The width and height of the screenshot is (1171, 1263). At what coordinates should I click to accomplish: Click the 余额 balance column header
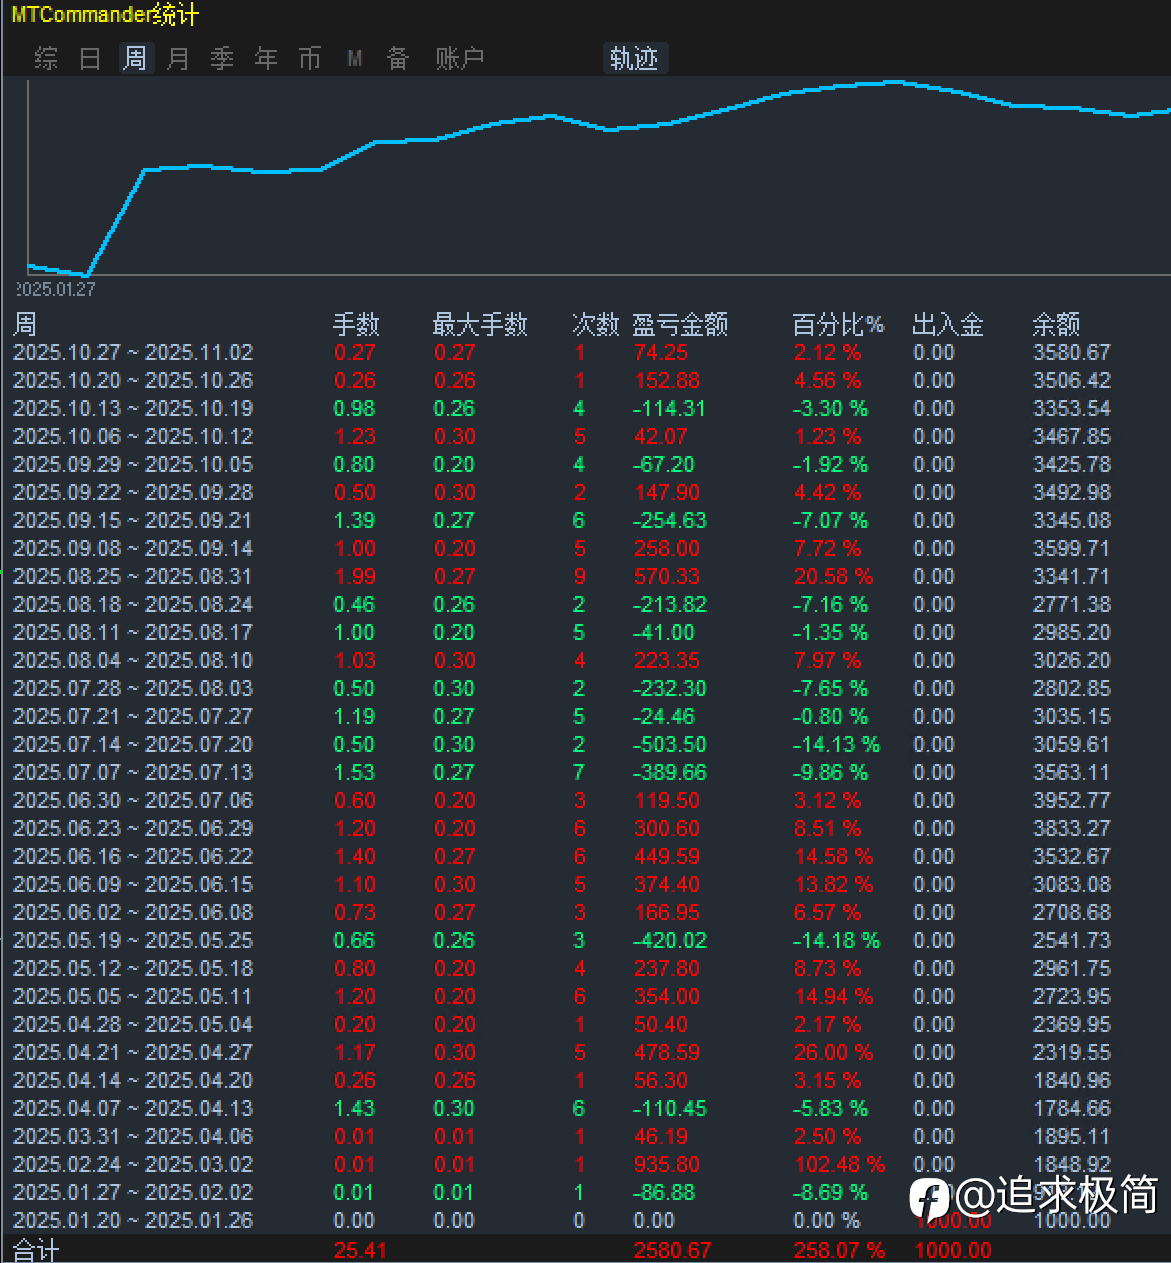[x=1056, y=324]
